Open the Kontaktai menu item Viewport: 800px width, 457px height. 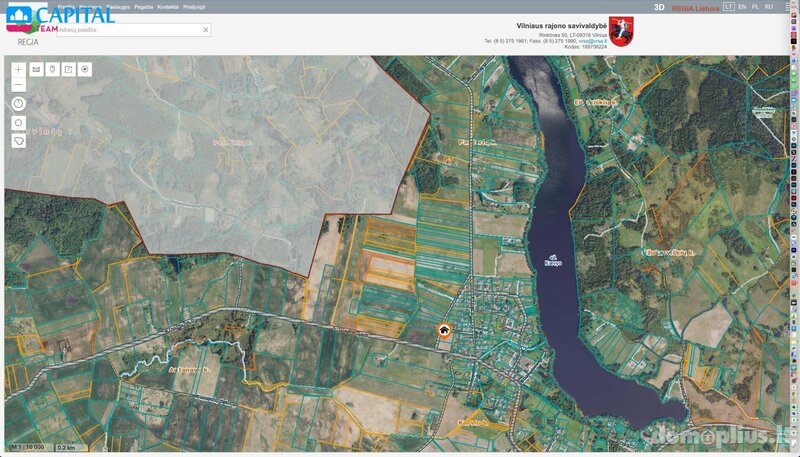(168, 7)
